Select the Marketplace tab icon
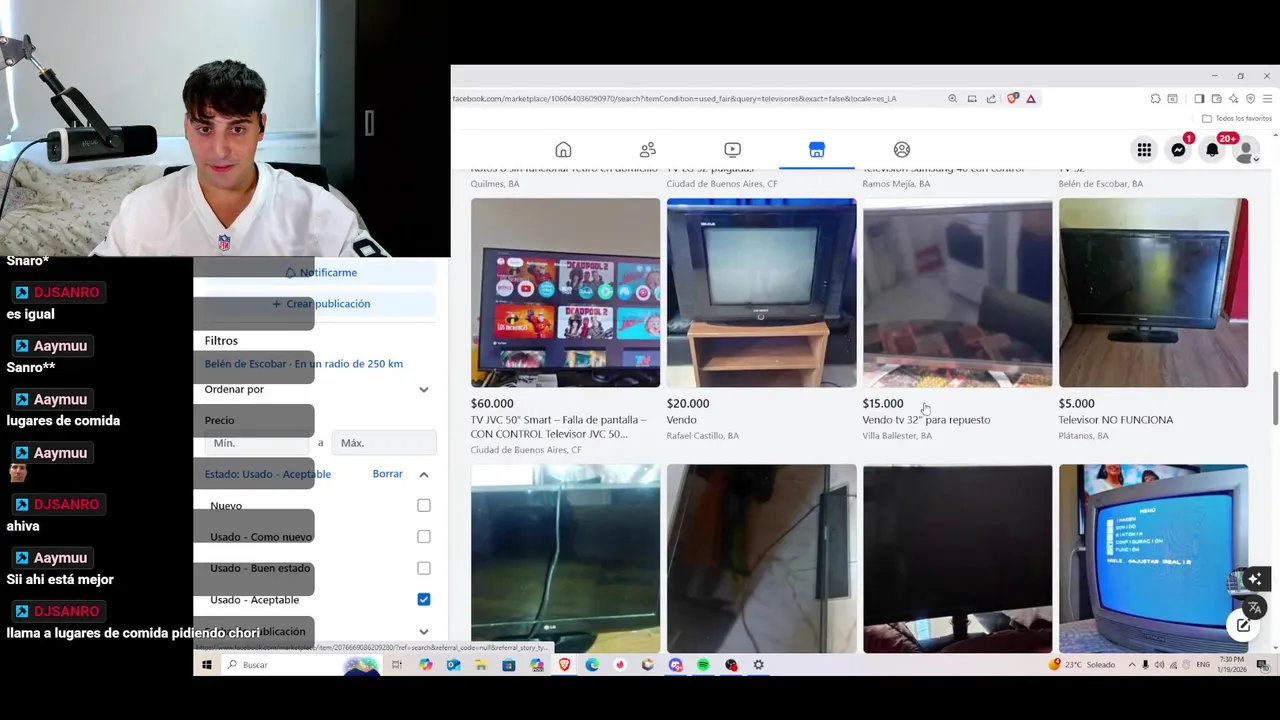Screen dimensions: 1280x720 click(817, 150)
